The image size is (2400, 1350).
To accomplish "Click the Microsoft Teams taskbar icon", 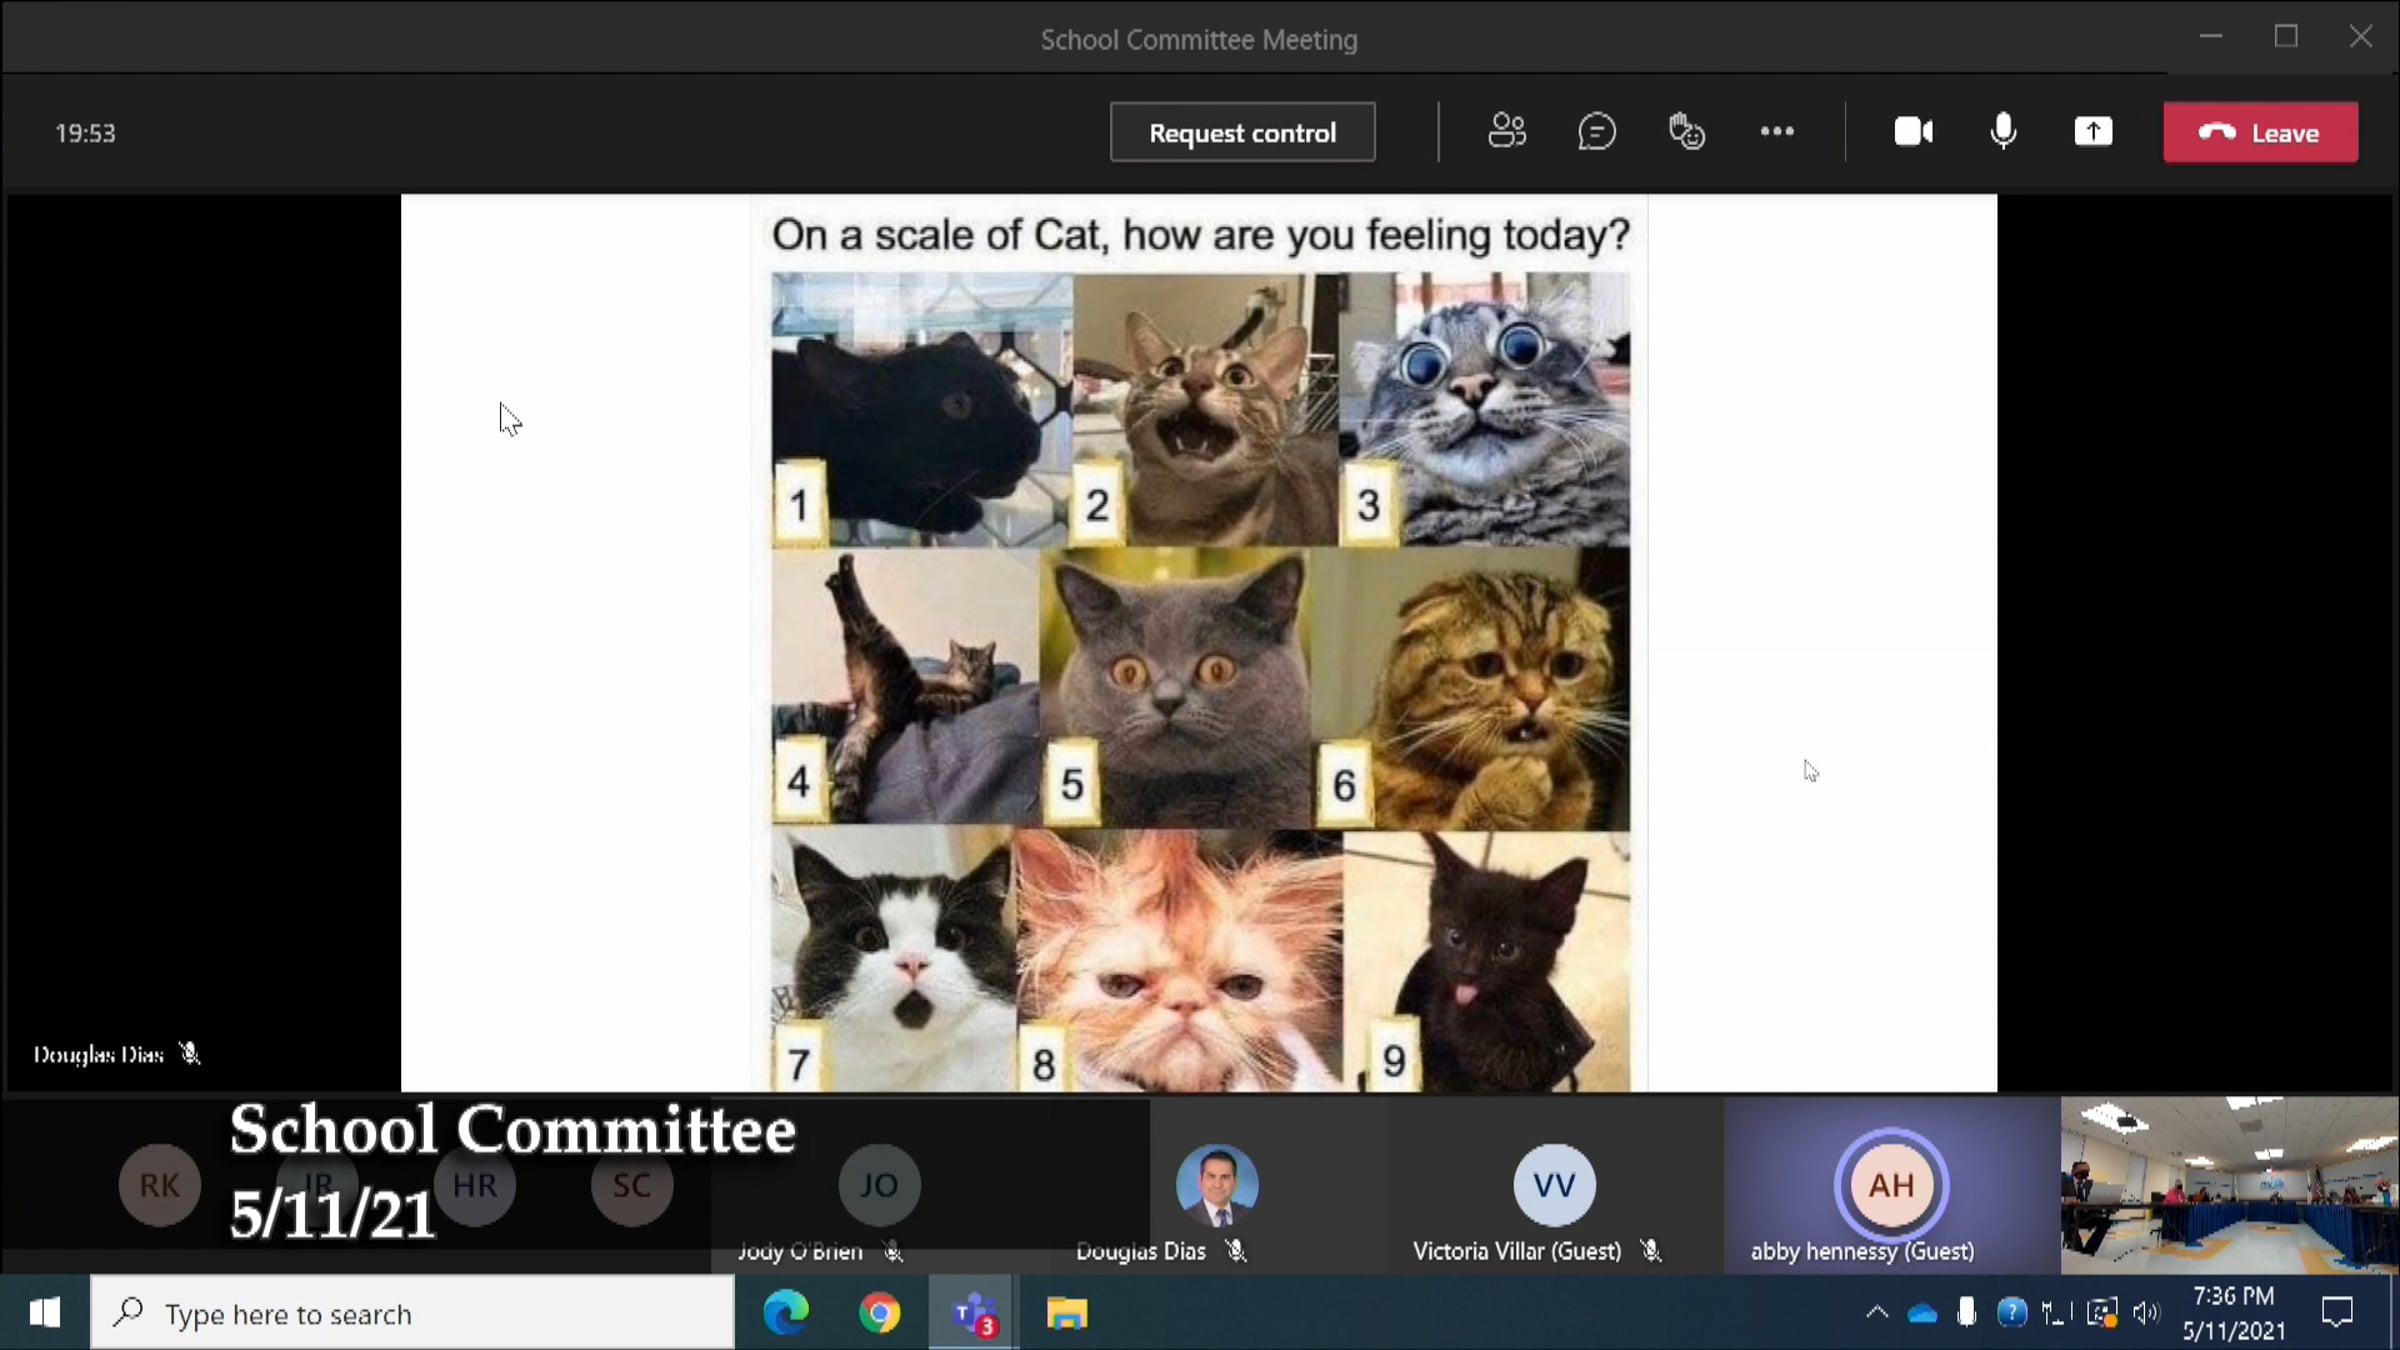I will point(973,1313).
